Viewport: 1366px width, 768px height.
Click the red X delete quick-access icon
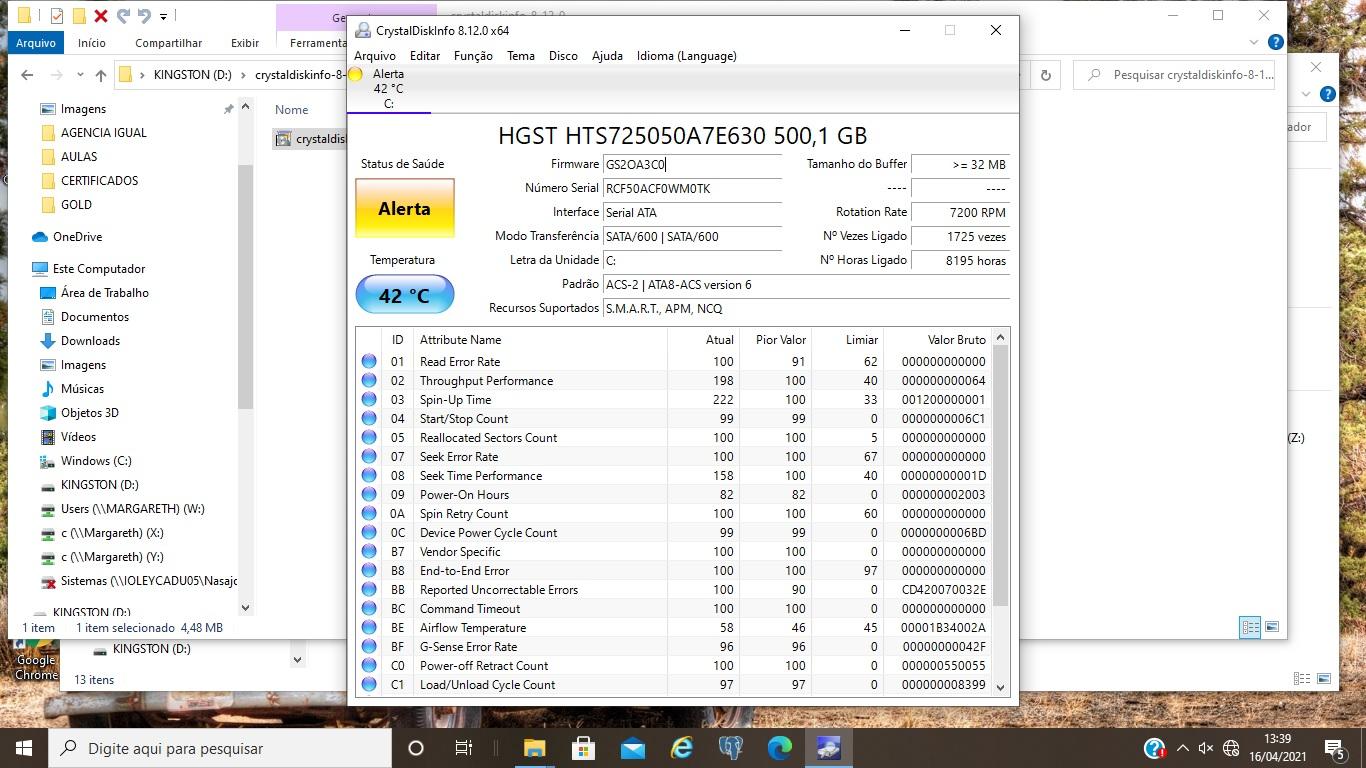tap(101, 15)
